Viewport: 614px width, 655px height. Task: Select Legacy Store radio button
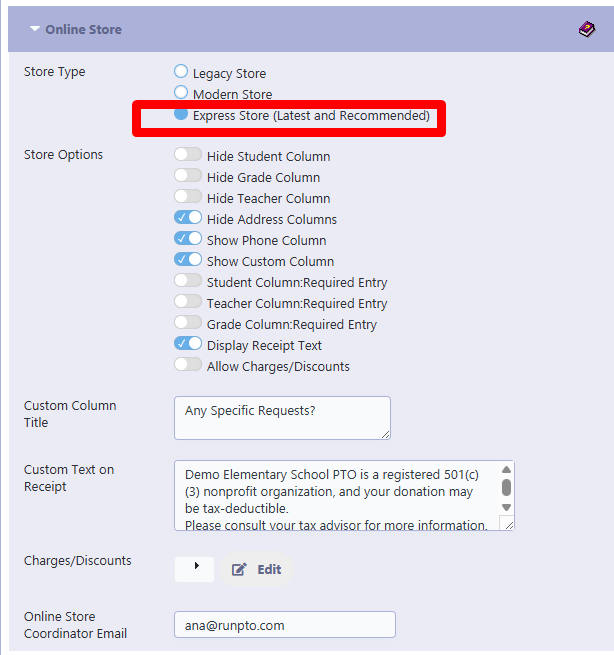point(181,71)
